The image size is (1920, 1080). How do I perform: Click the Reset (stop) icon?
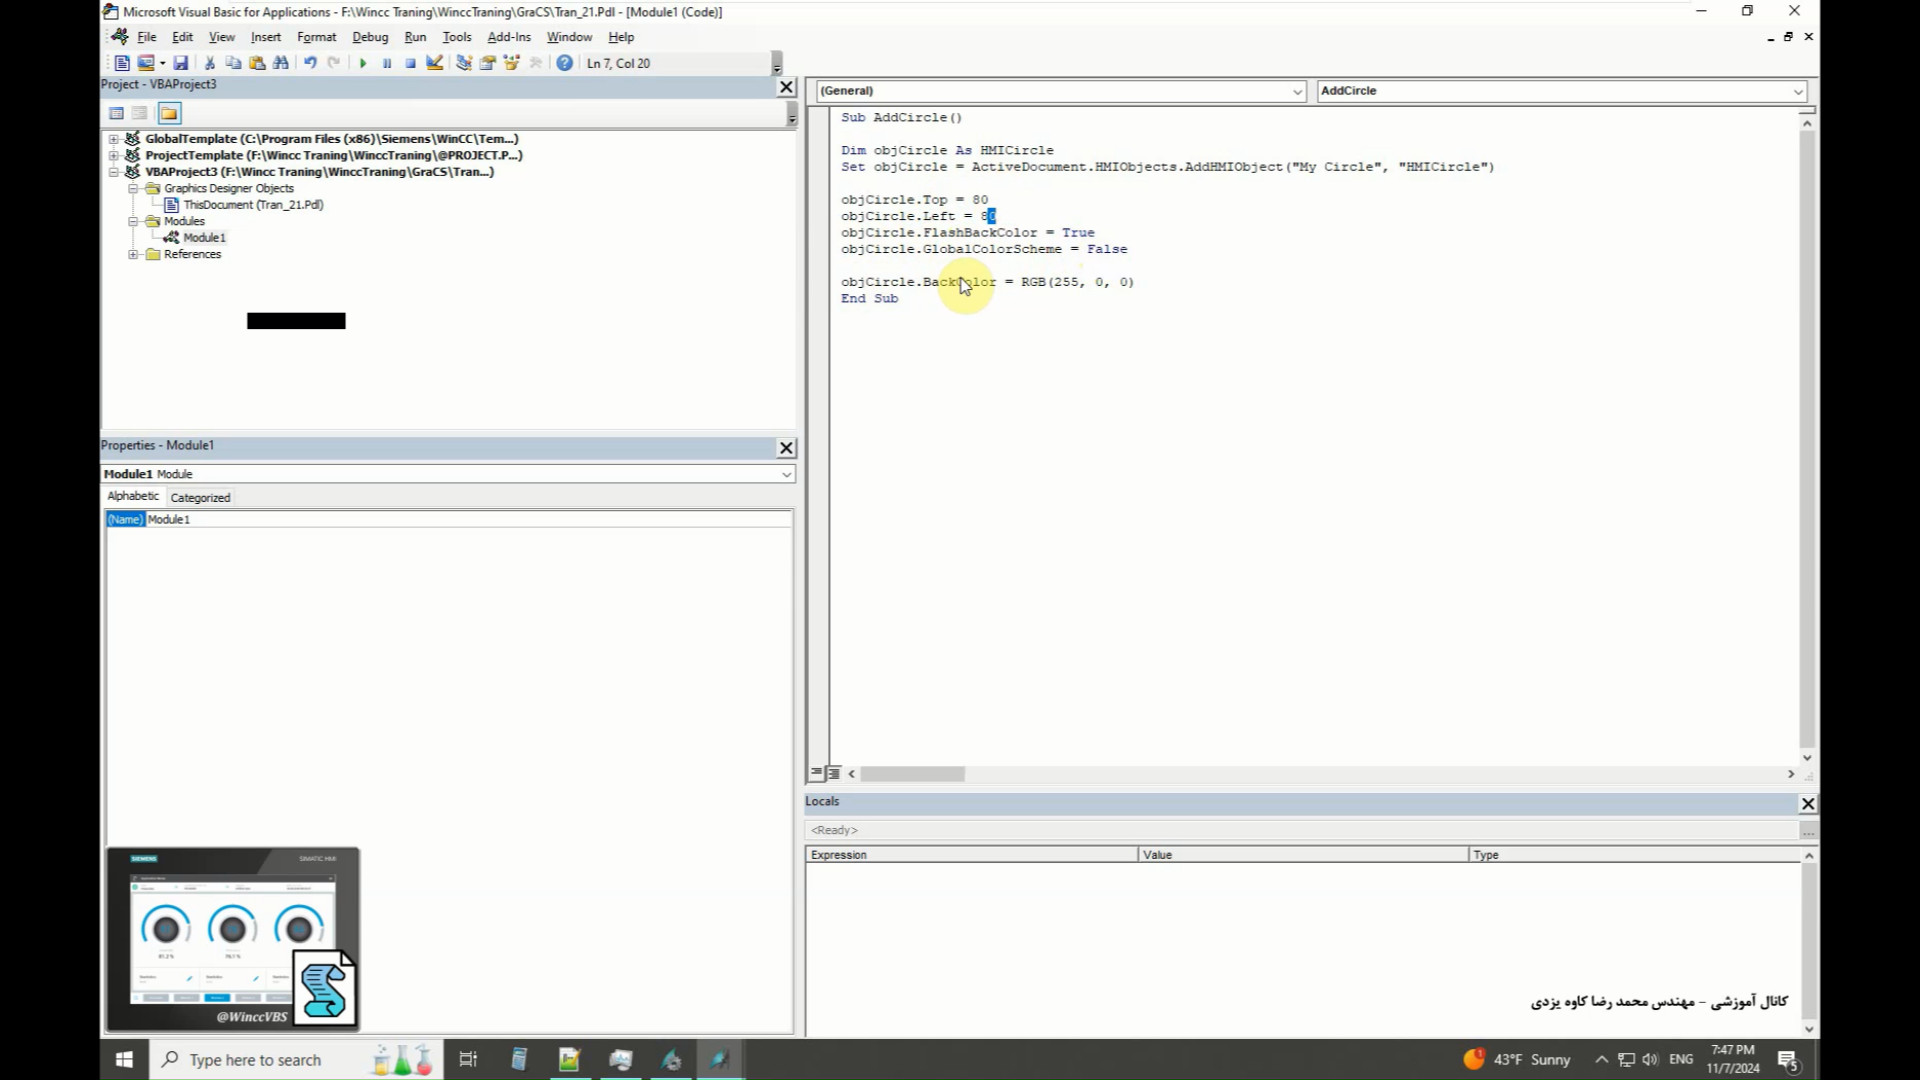411,63
